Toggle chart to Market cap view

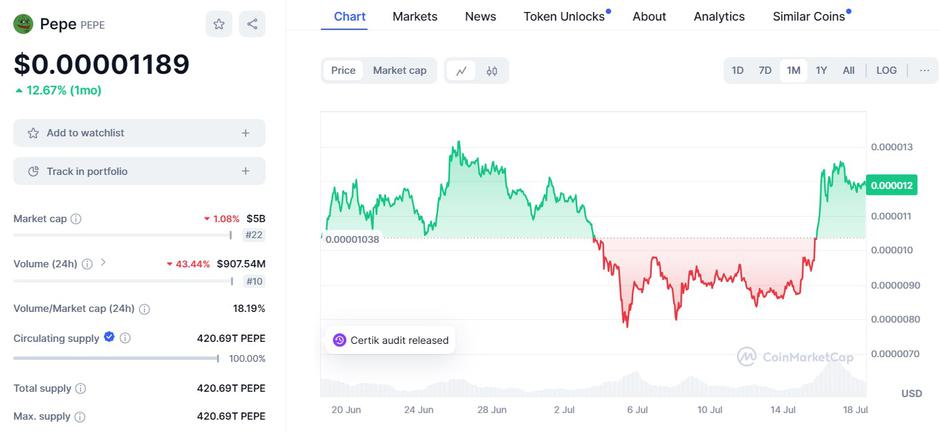pyautogui.click(x=400, y=71)
